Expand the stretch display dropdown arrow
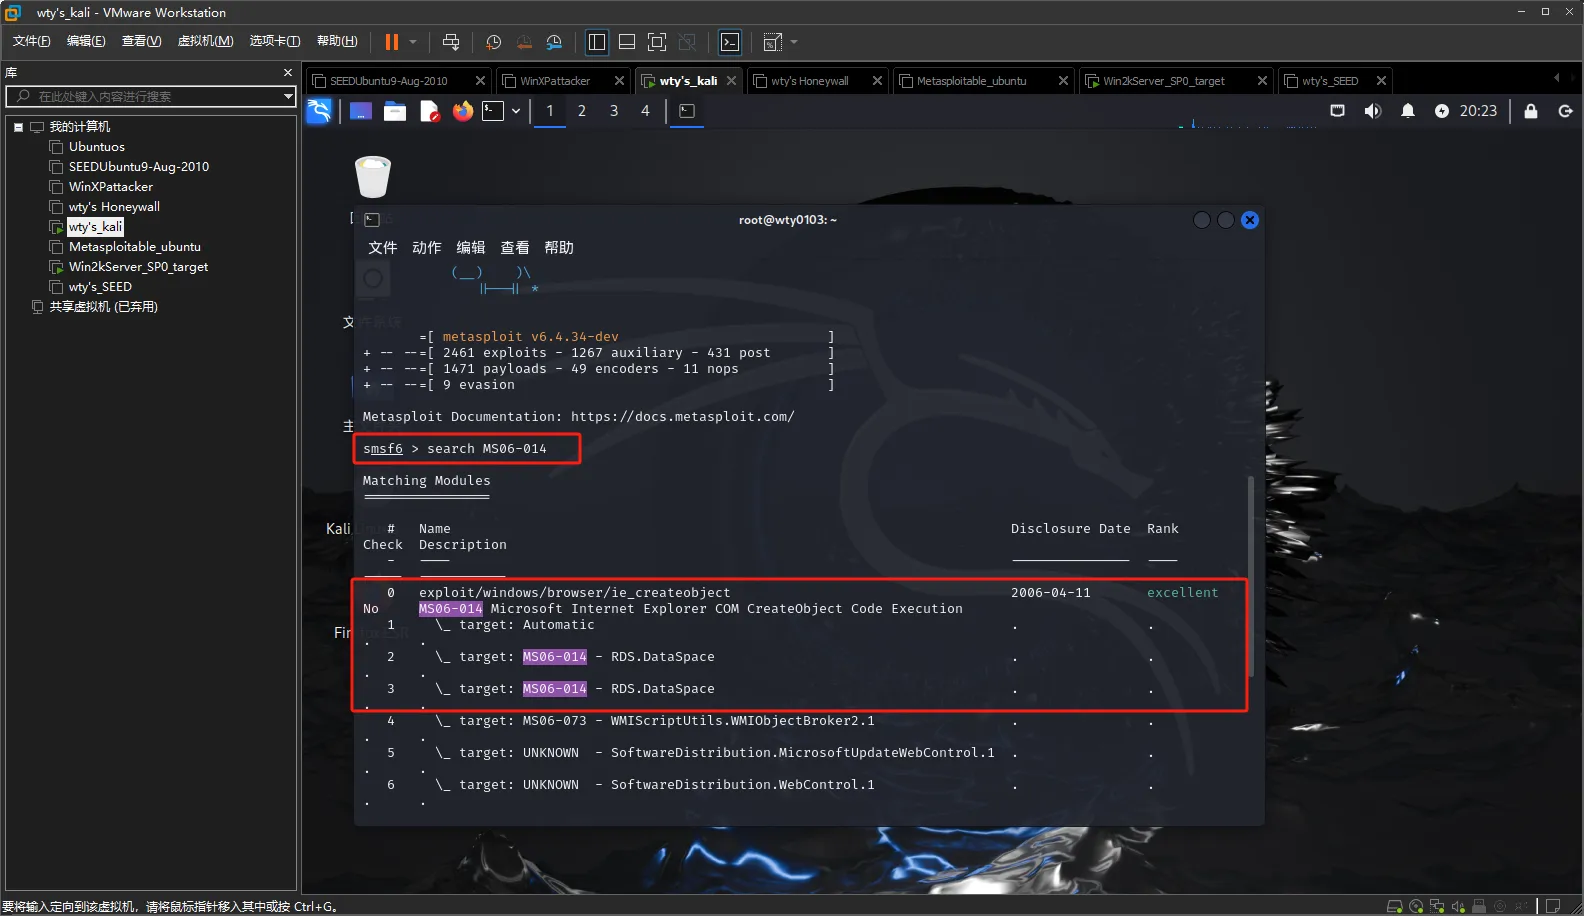This screenshot has width=1584, height=916. pos(795,42)
